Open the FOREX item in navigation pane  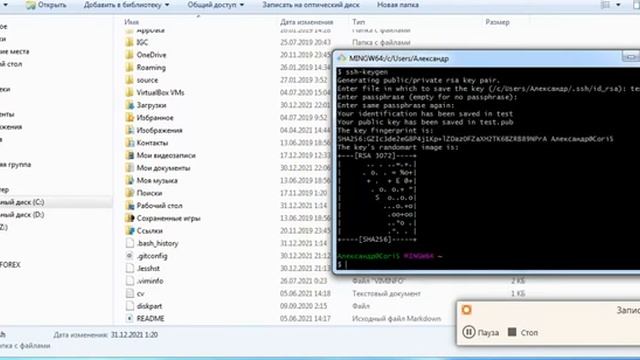point(10,265)
